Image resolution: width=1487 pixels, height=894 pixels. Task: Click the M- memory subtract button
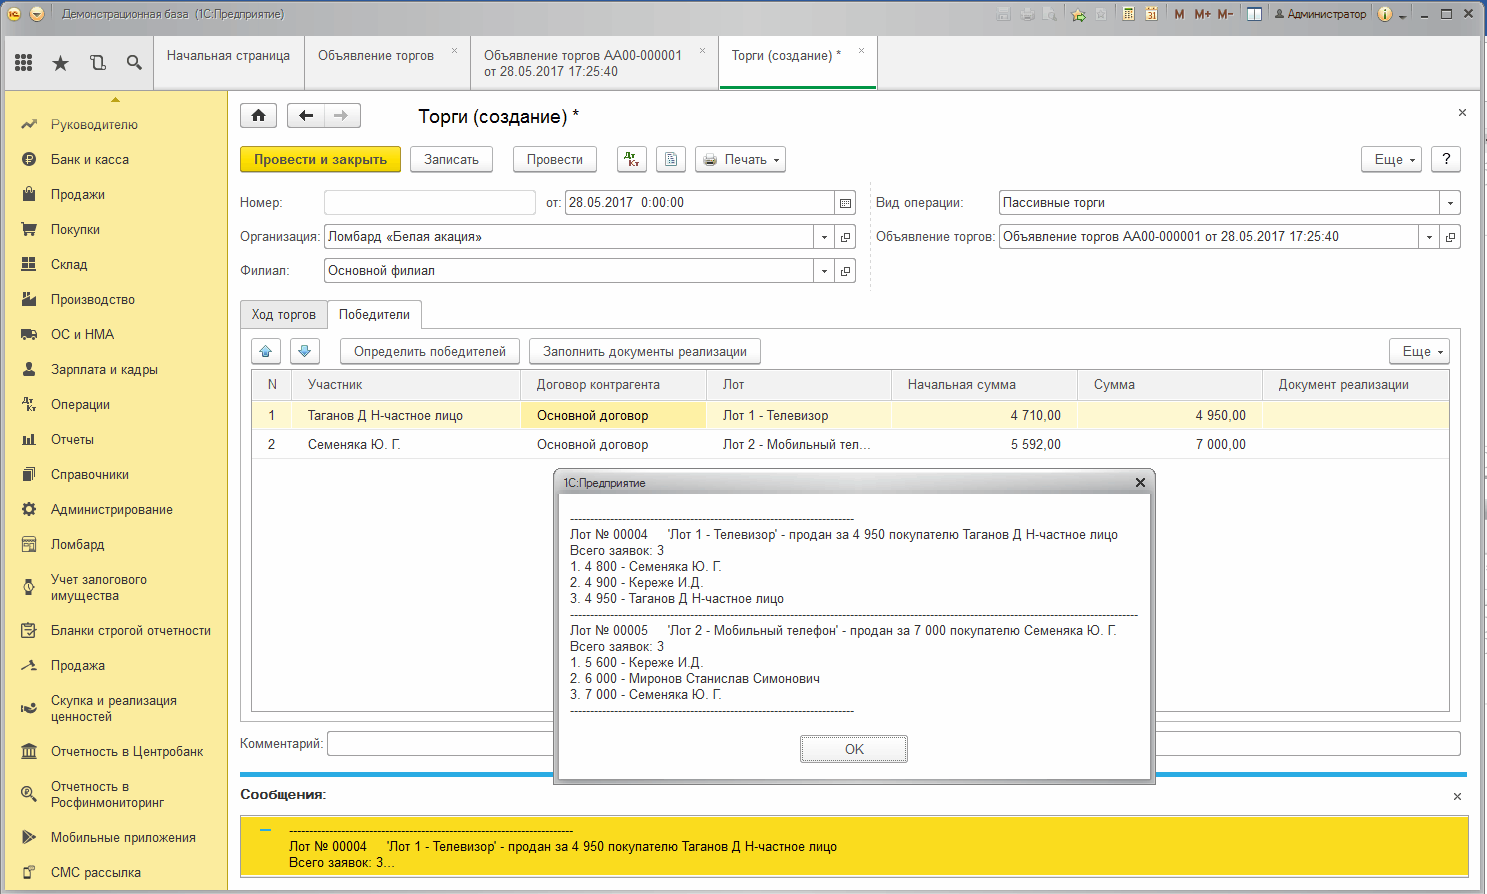(x=1225, y=14)
